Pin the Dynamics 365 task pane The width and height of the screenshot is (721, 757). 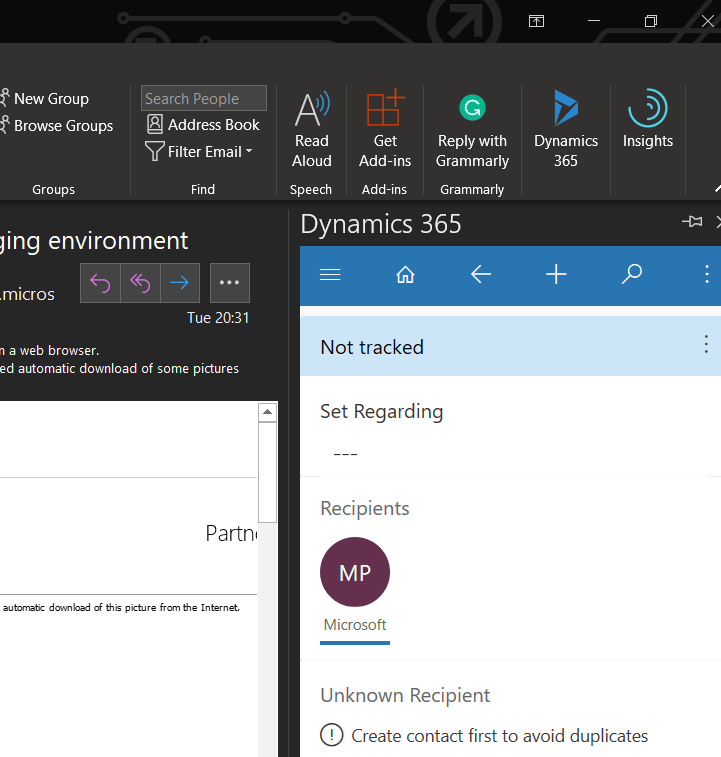[x=691, y=222]
